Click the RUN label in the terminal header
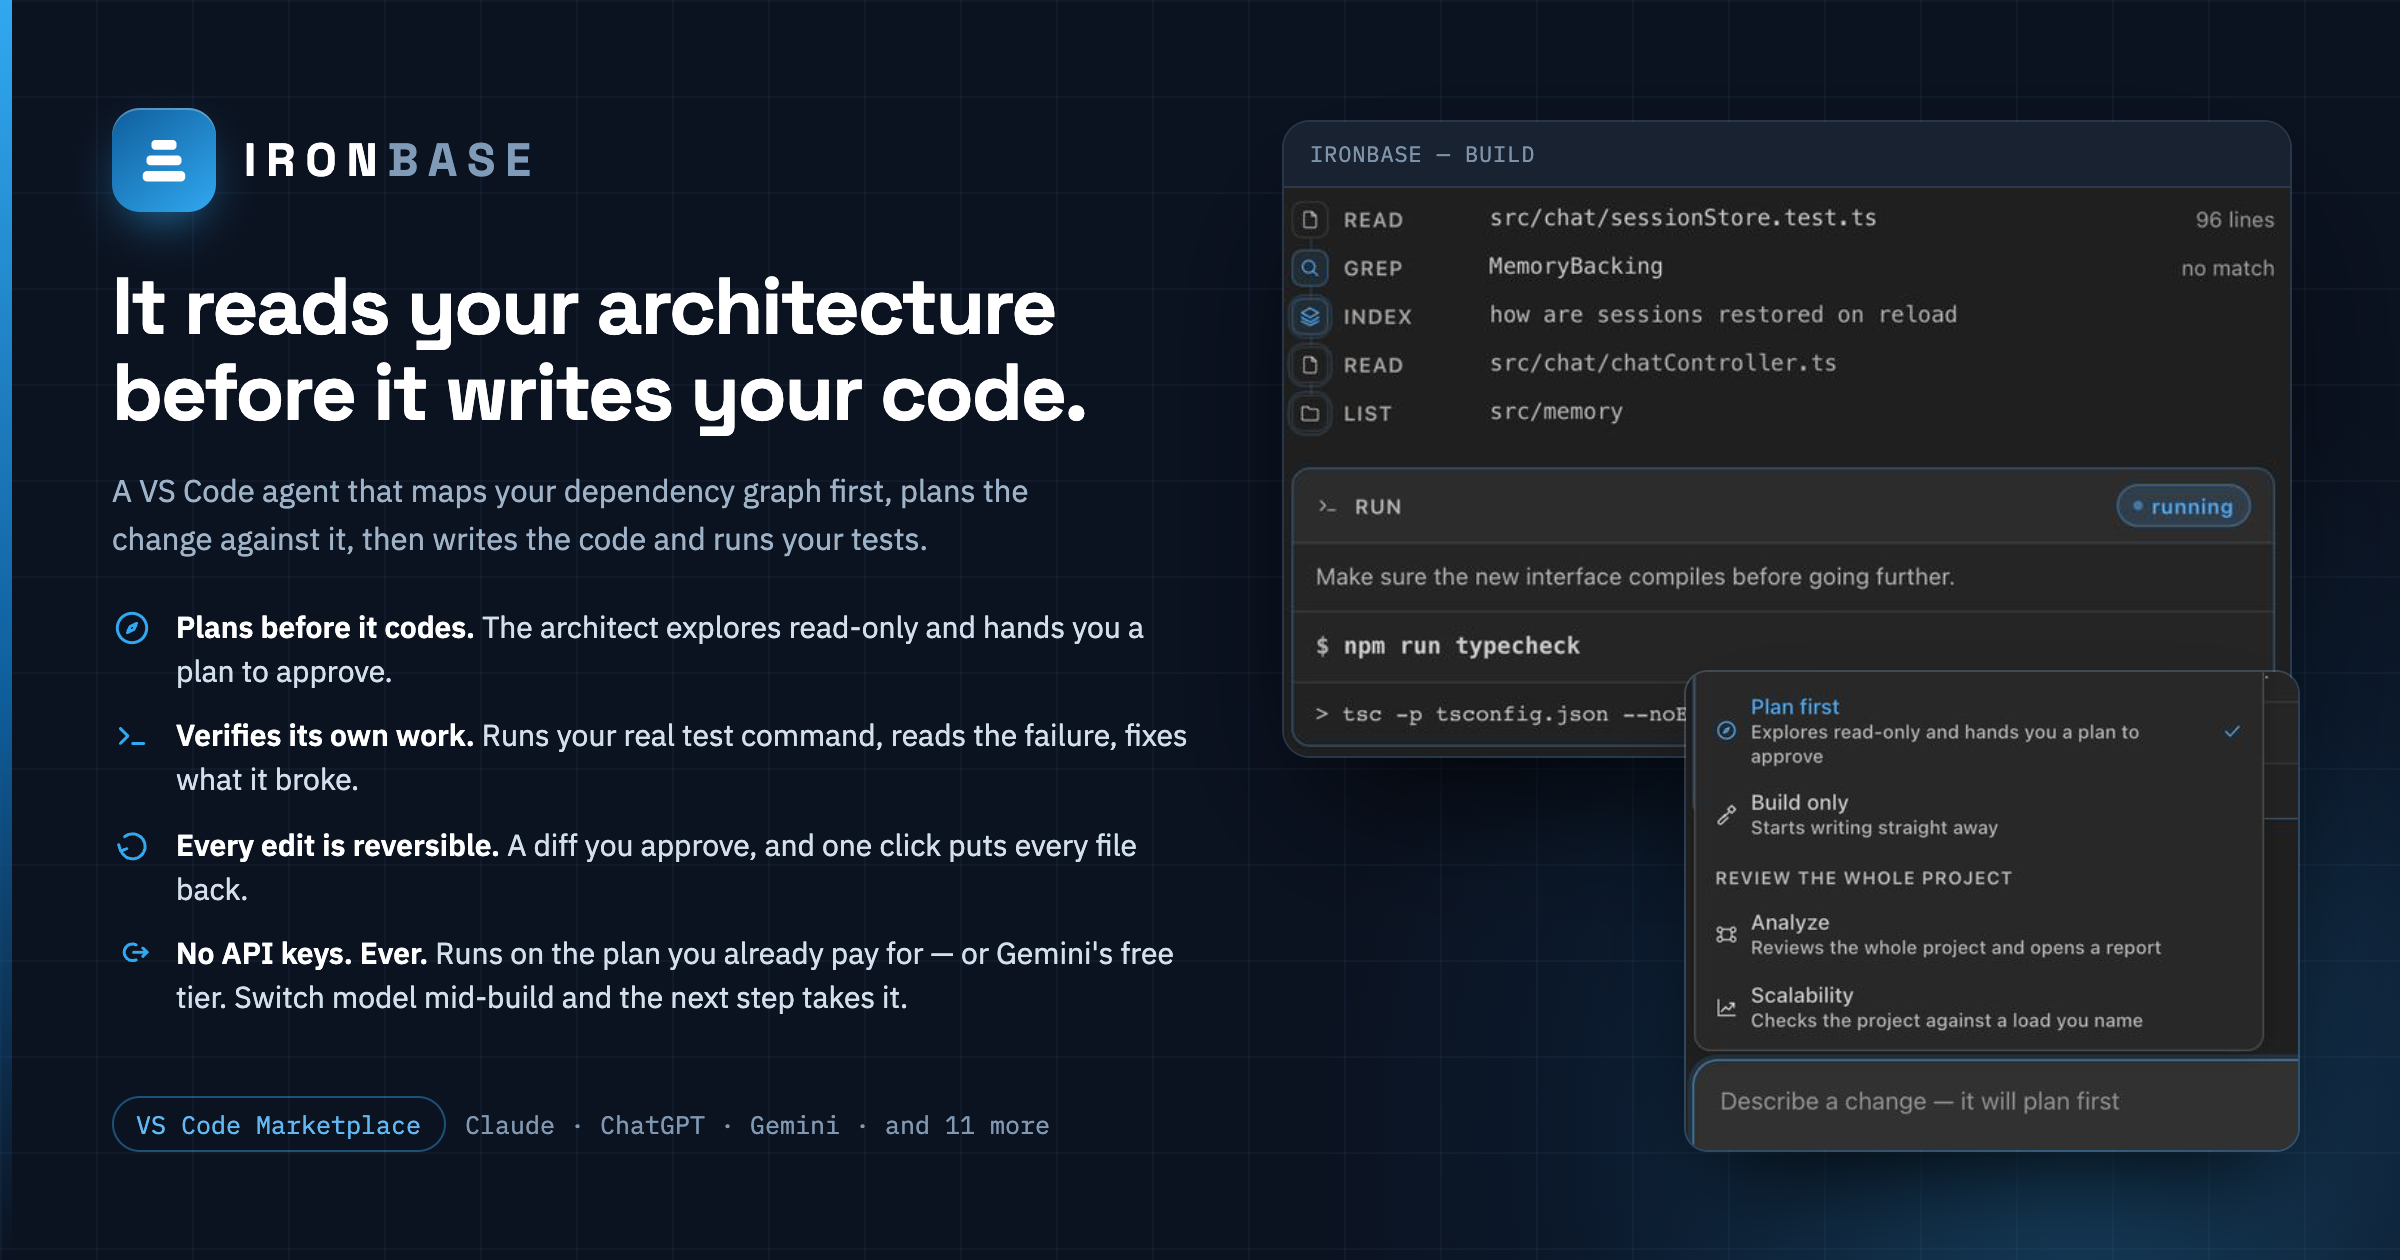Viewport: 2400px width, 1260px height. 1377,507
